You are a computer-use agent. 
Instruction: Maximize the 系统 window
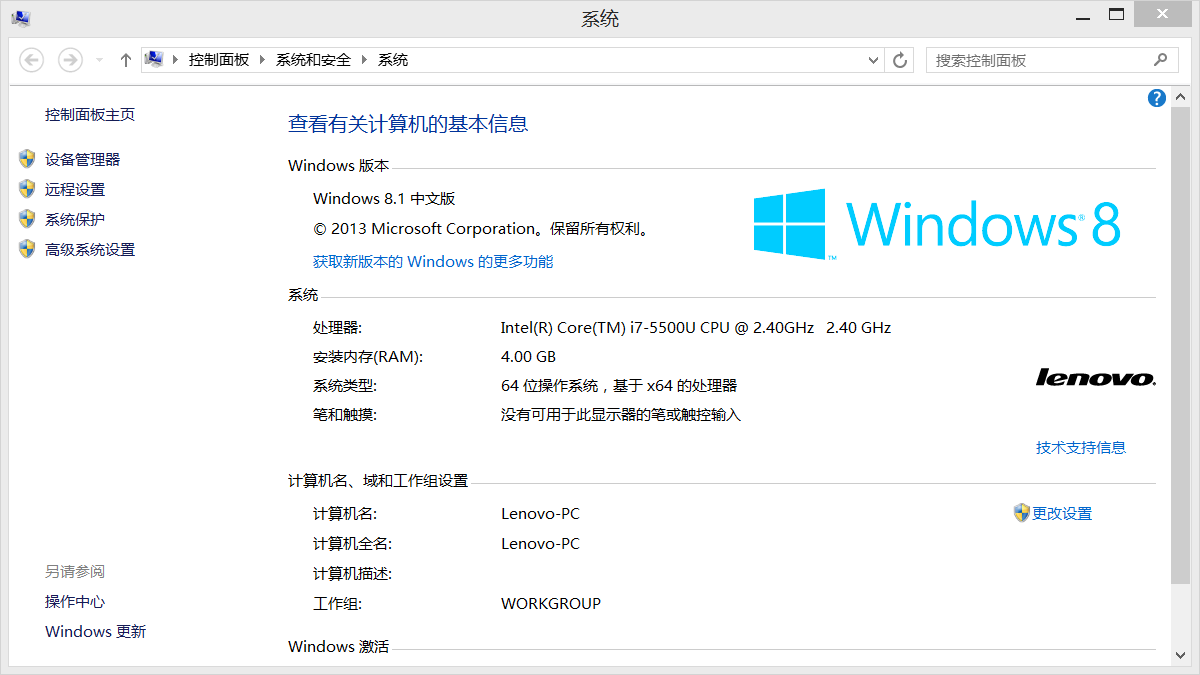[1116, 15]
